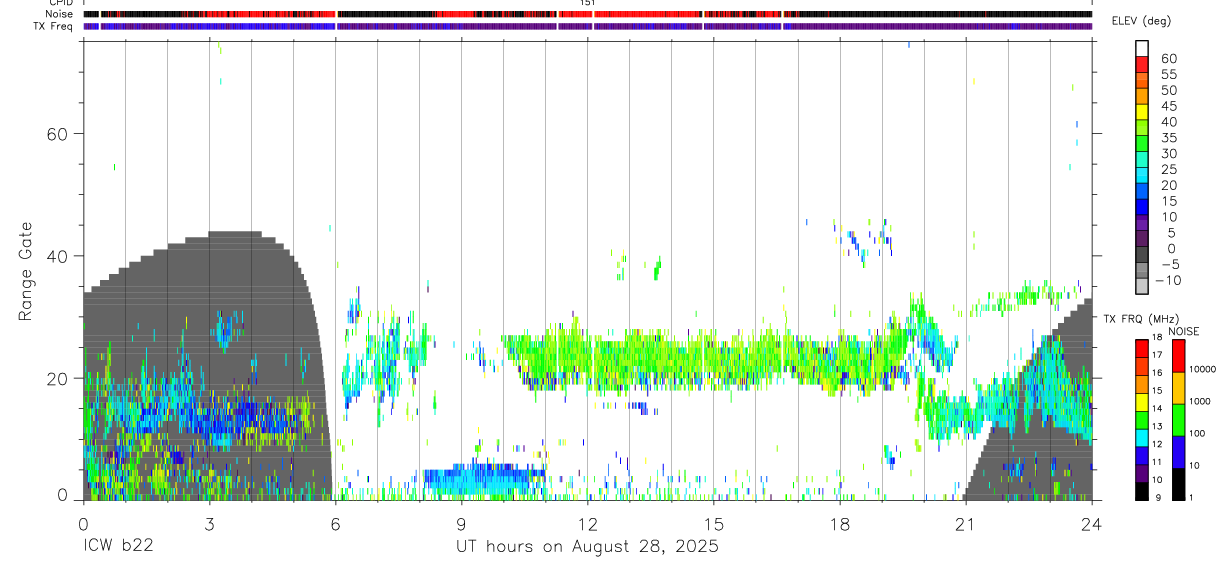1228x567 pixels.
Task: Select the green 13-14 MHz TX FRQ swatch
Action: pyautogui.click(x=1142, y=419)
